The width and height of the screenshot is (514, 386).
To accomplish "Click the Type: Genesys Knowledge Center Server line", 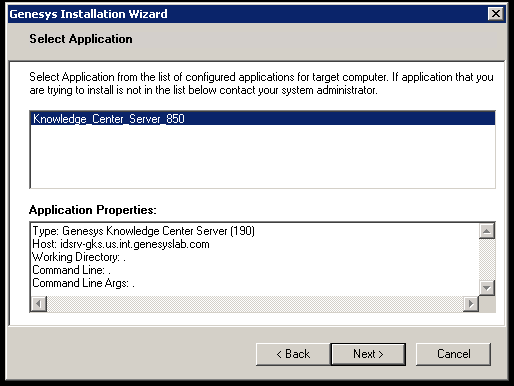I will coord(143,231).
